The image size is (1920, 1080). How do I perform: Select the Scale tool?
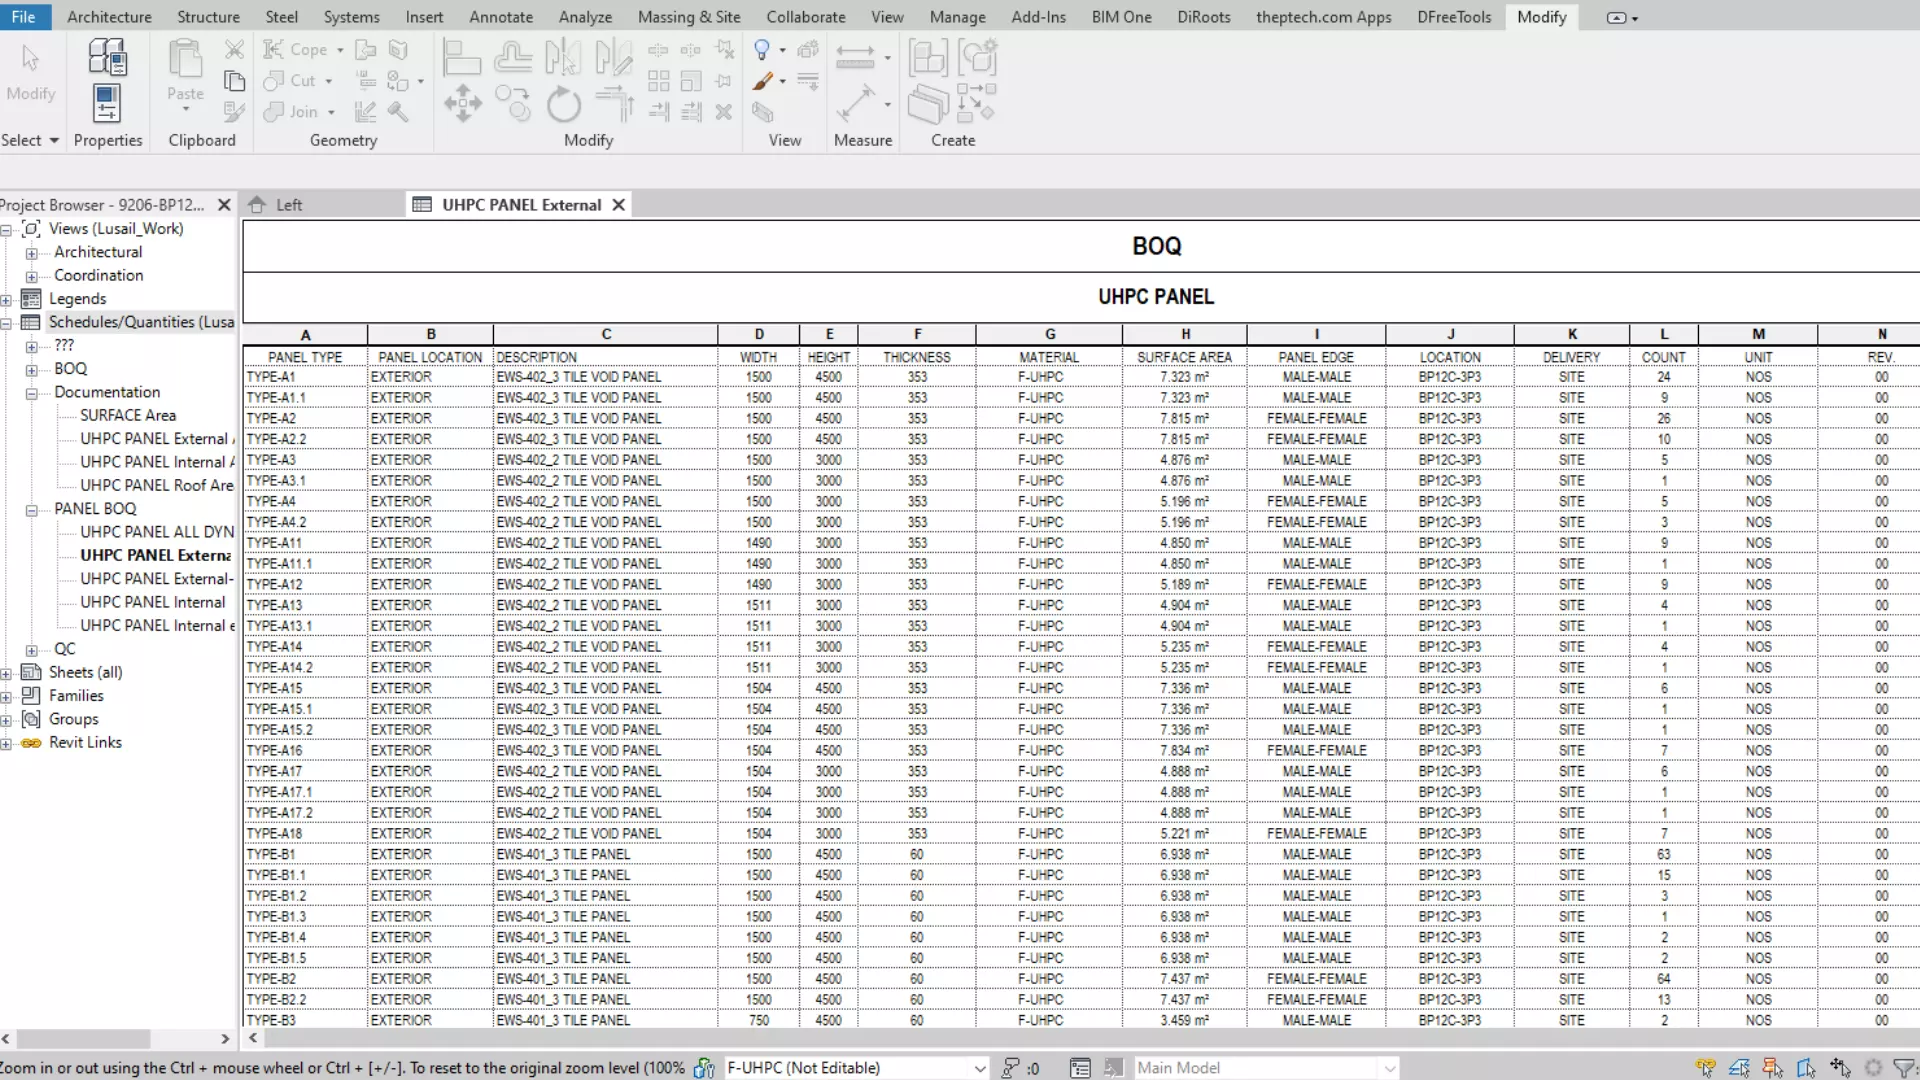click(691, 81)
